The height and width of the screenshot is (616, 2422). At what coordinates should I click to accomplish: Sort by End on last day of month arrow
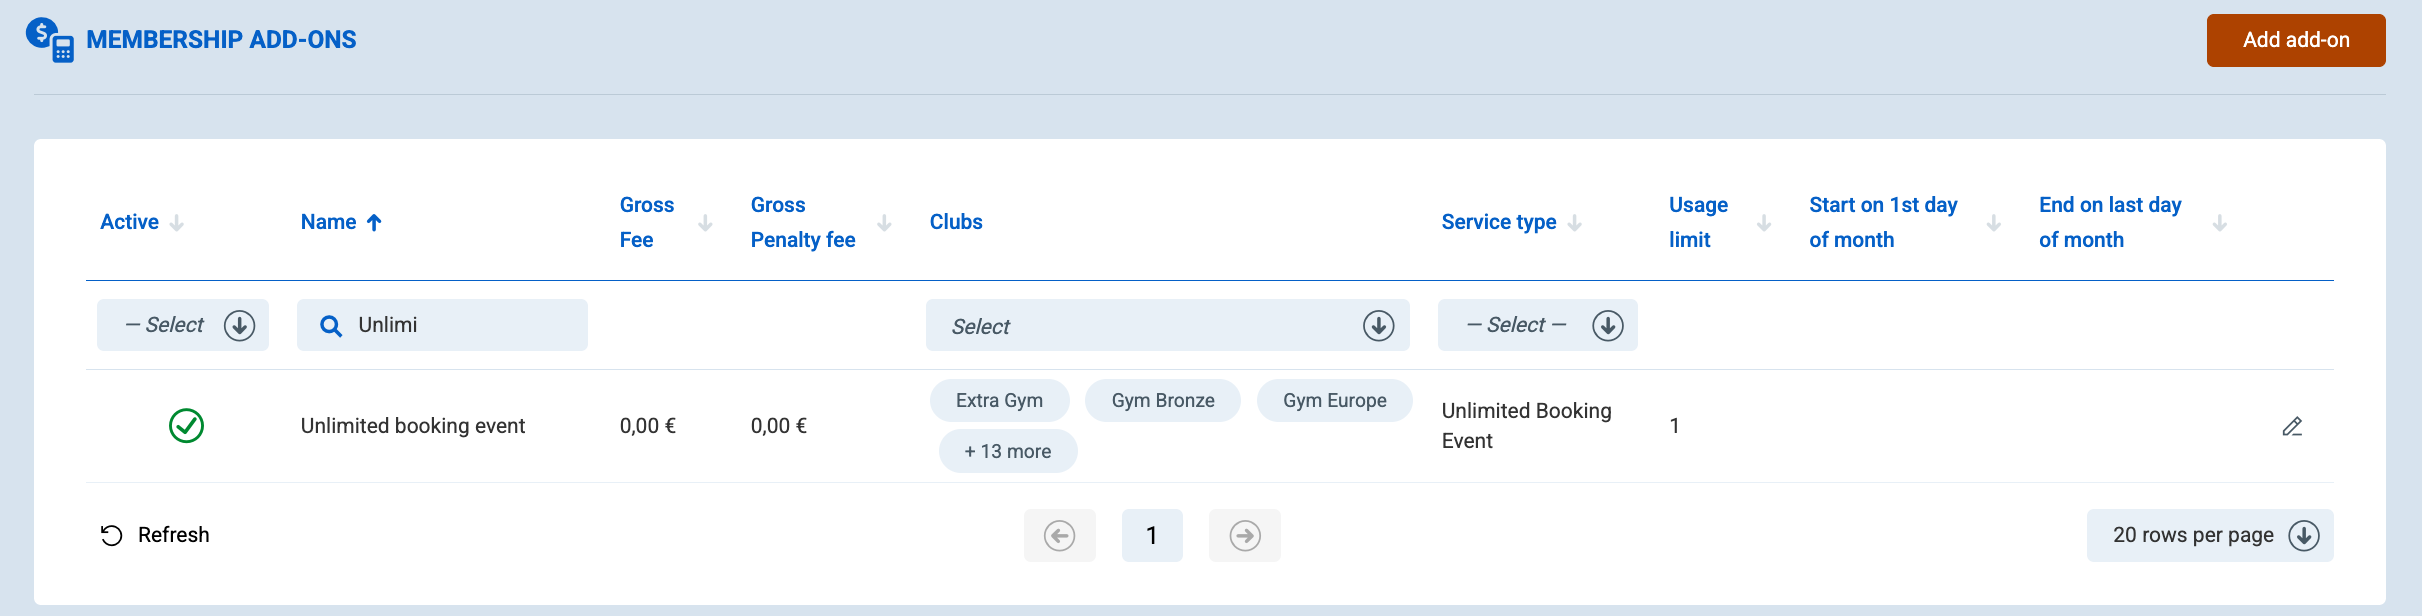2219,223
